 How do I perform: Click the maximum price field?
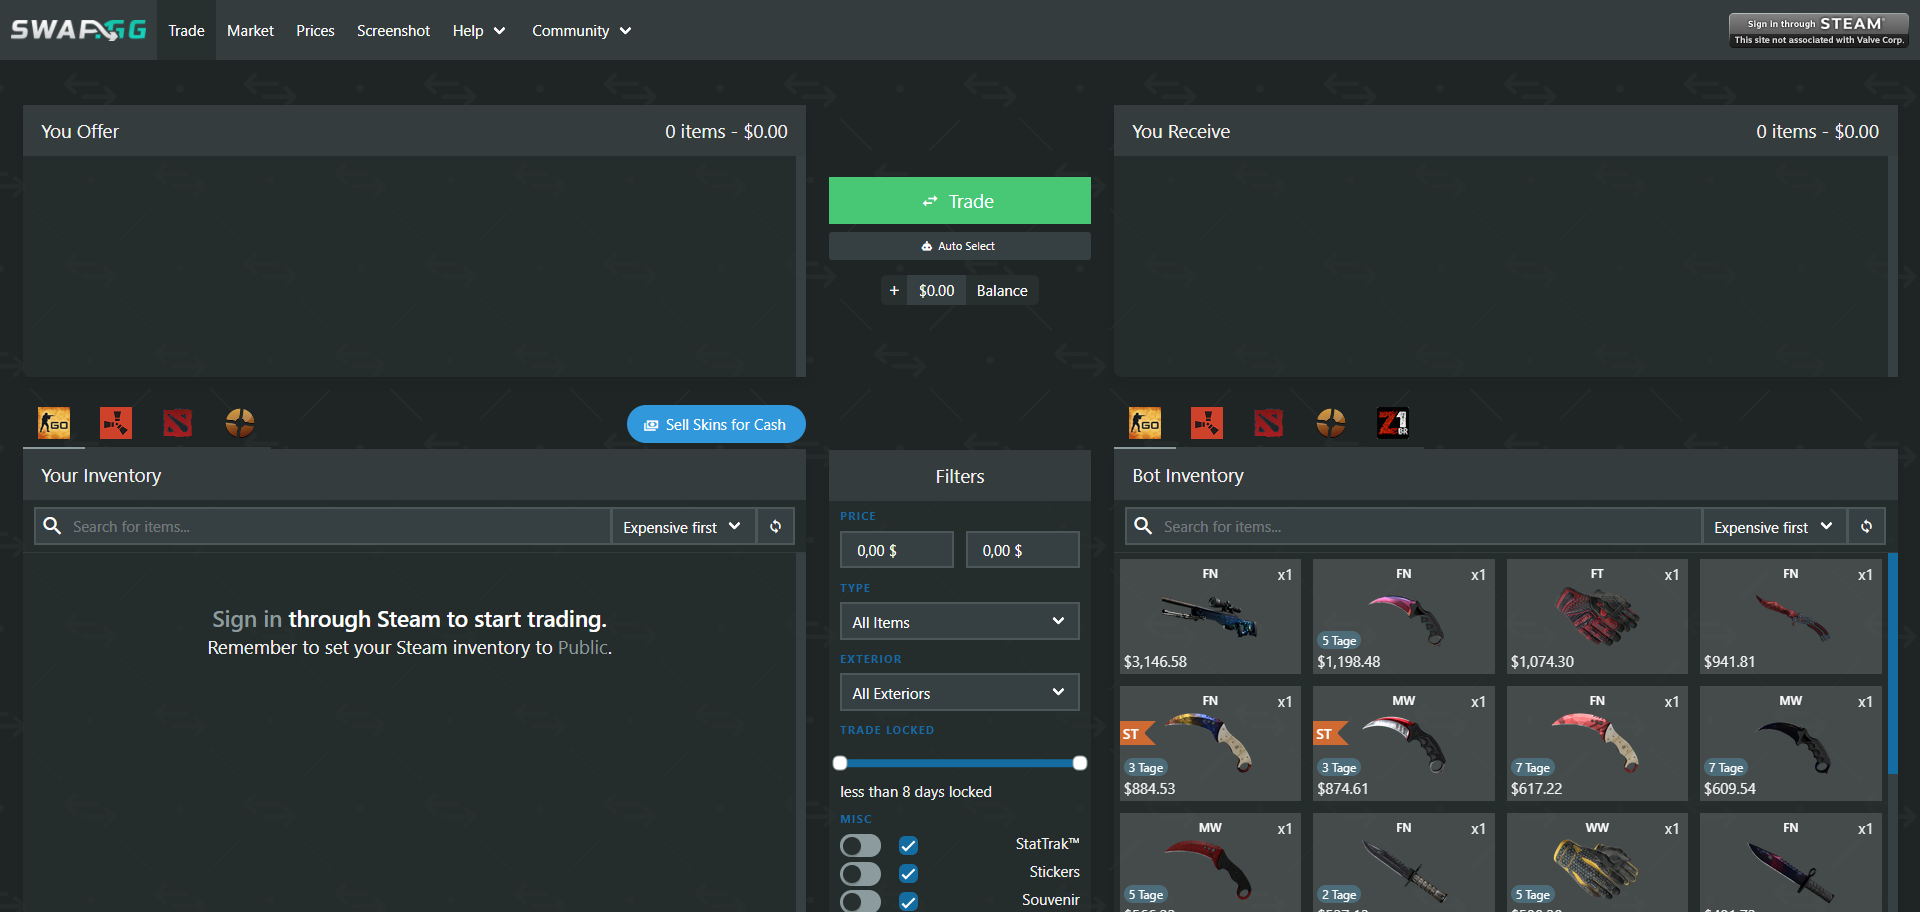[x=1023, y=550]
